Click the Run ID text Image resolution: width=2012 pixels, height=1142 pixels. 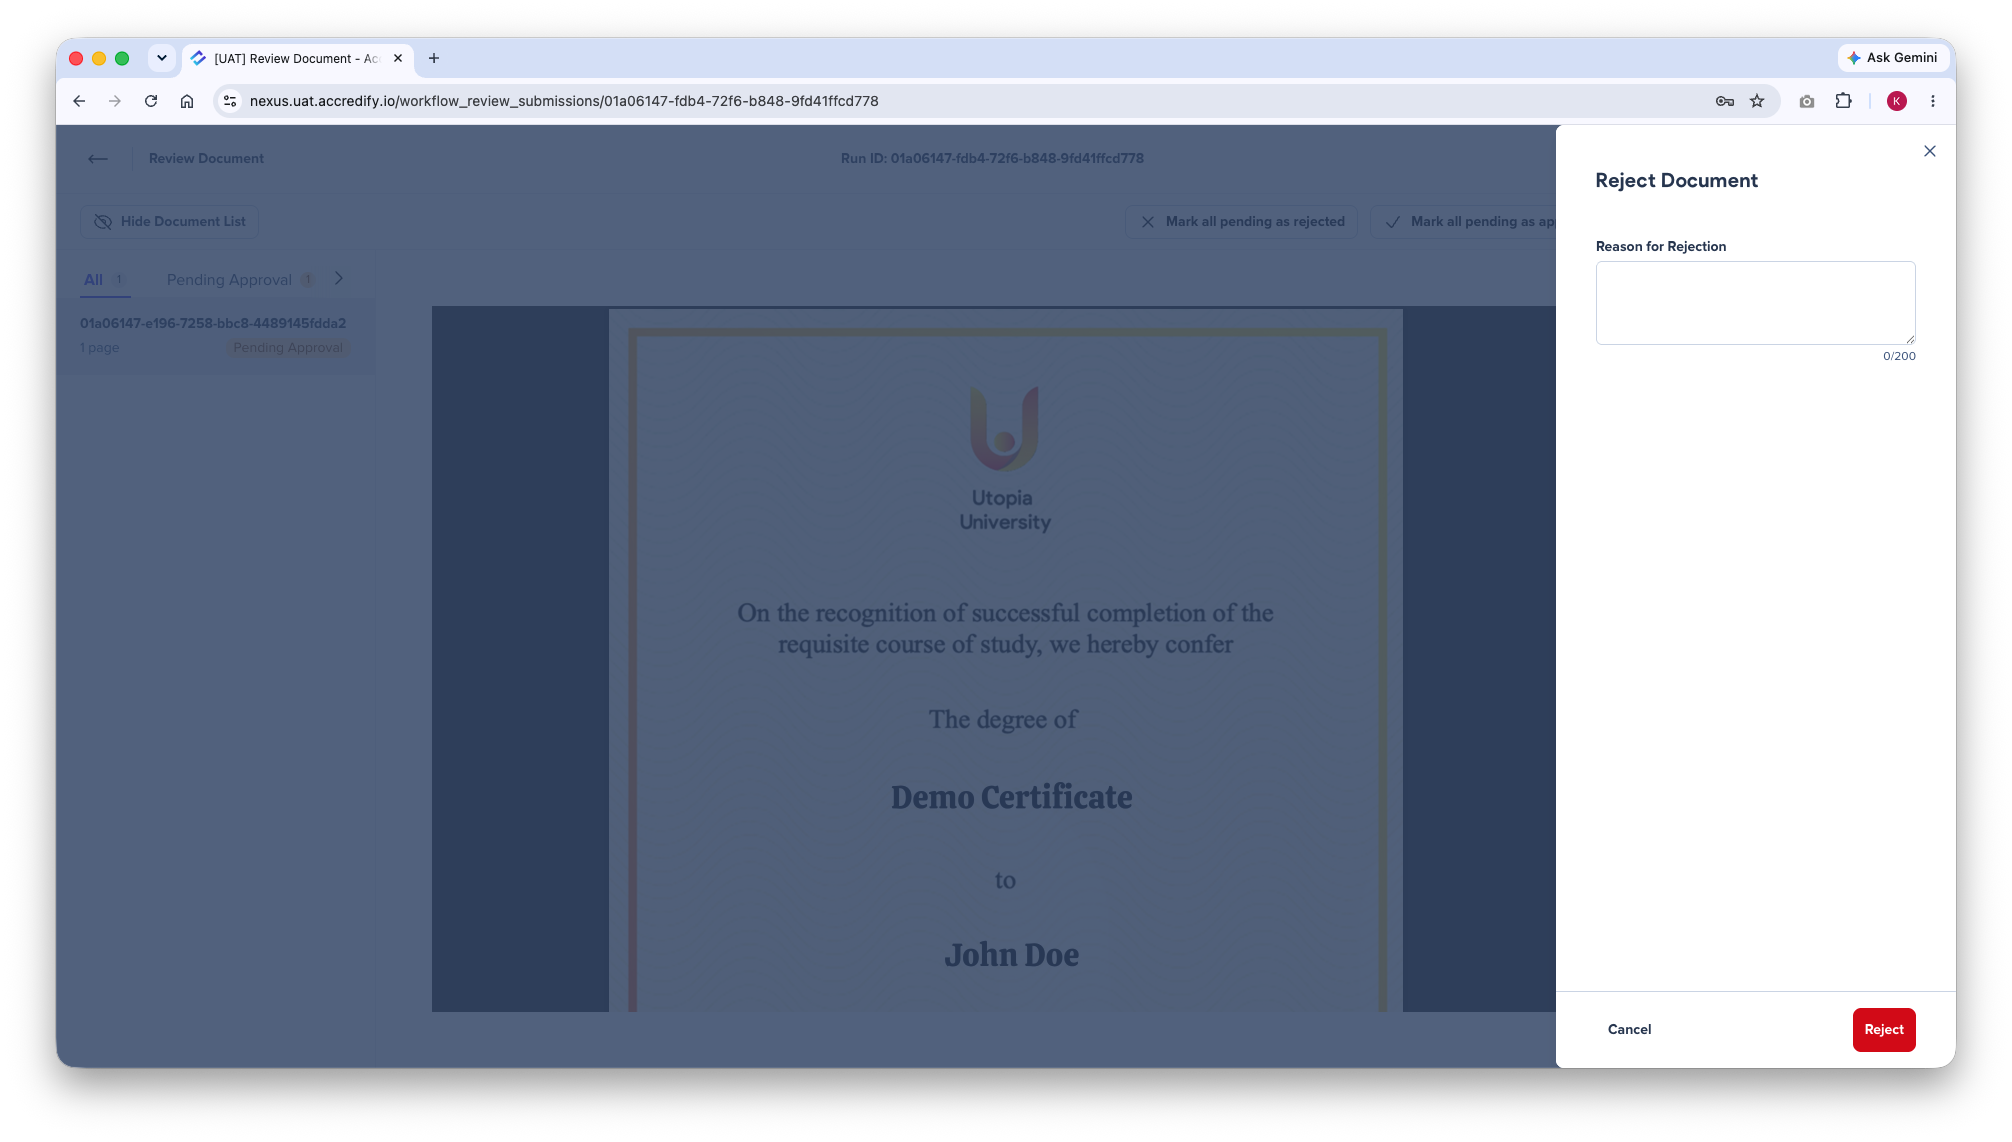(992, 158)
